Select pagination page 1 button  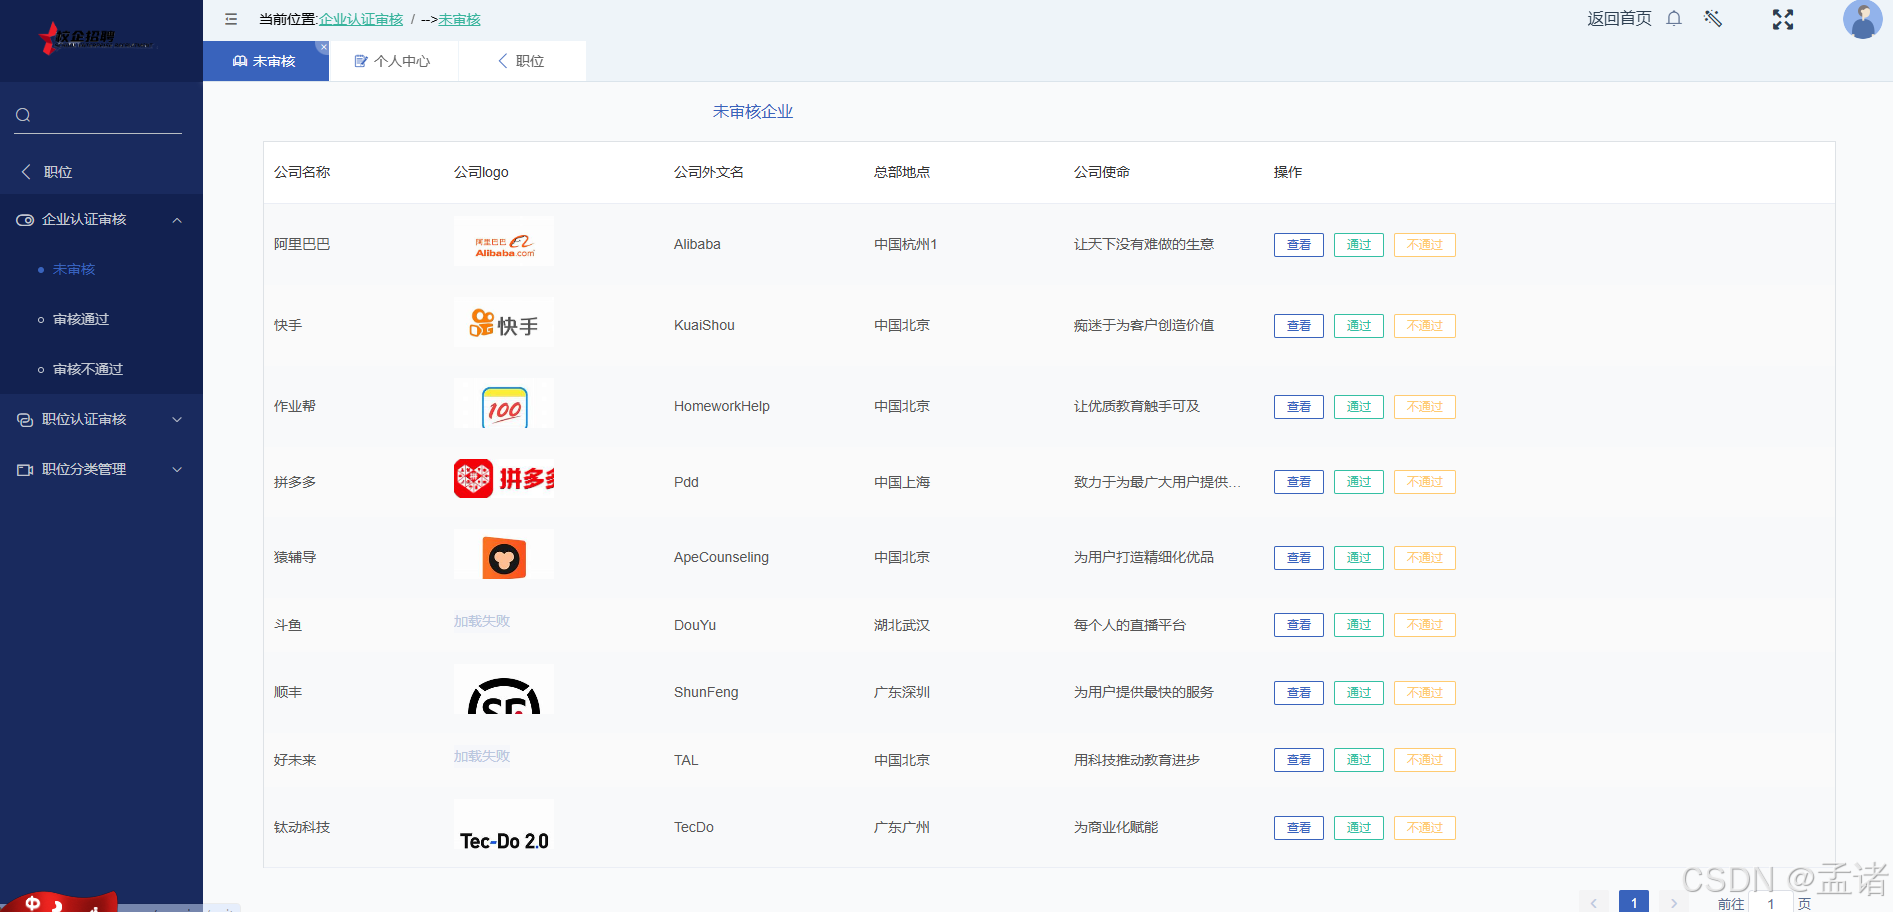click(x=1633, y=902)
